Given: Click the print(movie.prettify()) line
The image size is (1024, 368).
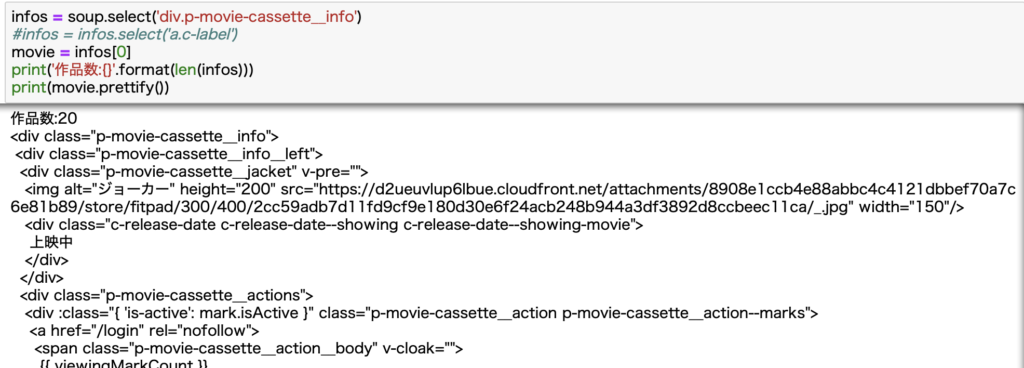Looking at the screenshot, I should click(89, 87).
